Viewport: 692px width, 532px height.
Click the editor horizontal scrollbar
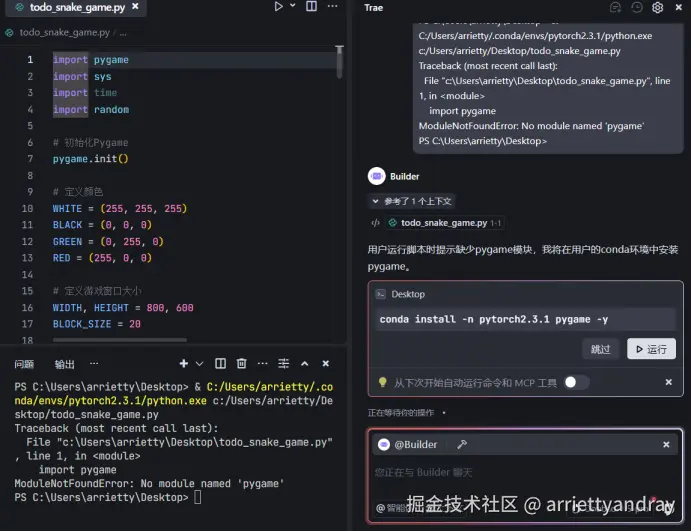point(120,340)
